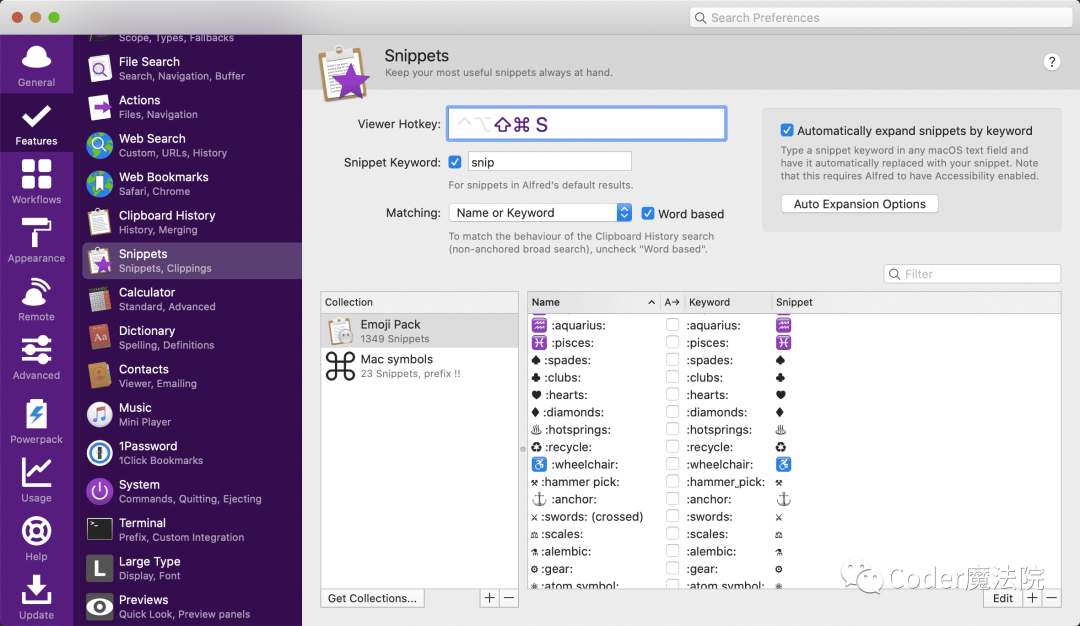Select File Search feature

(192, 68)
